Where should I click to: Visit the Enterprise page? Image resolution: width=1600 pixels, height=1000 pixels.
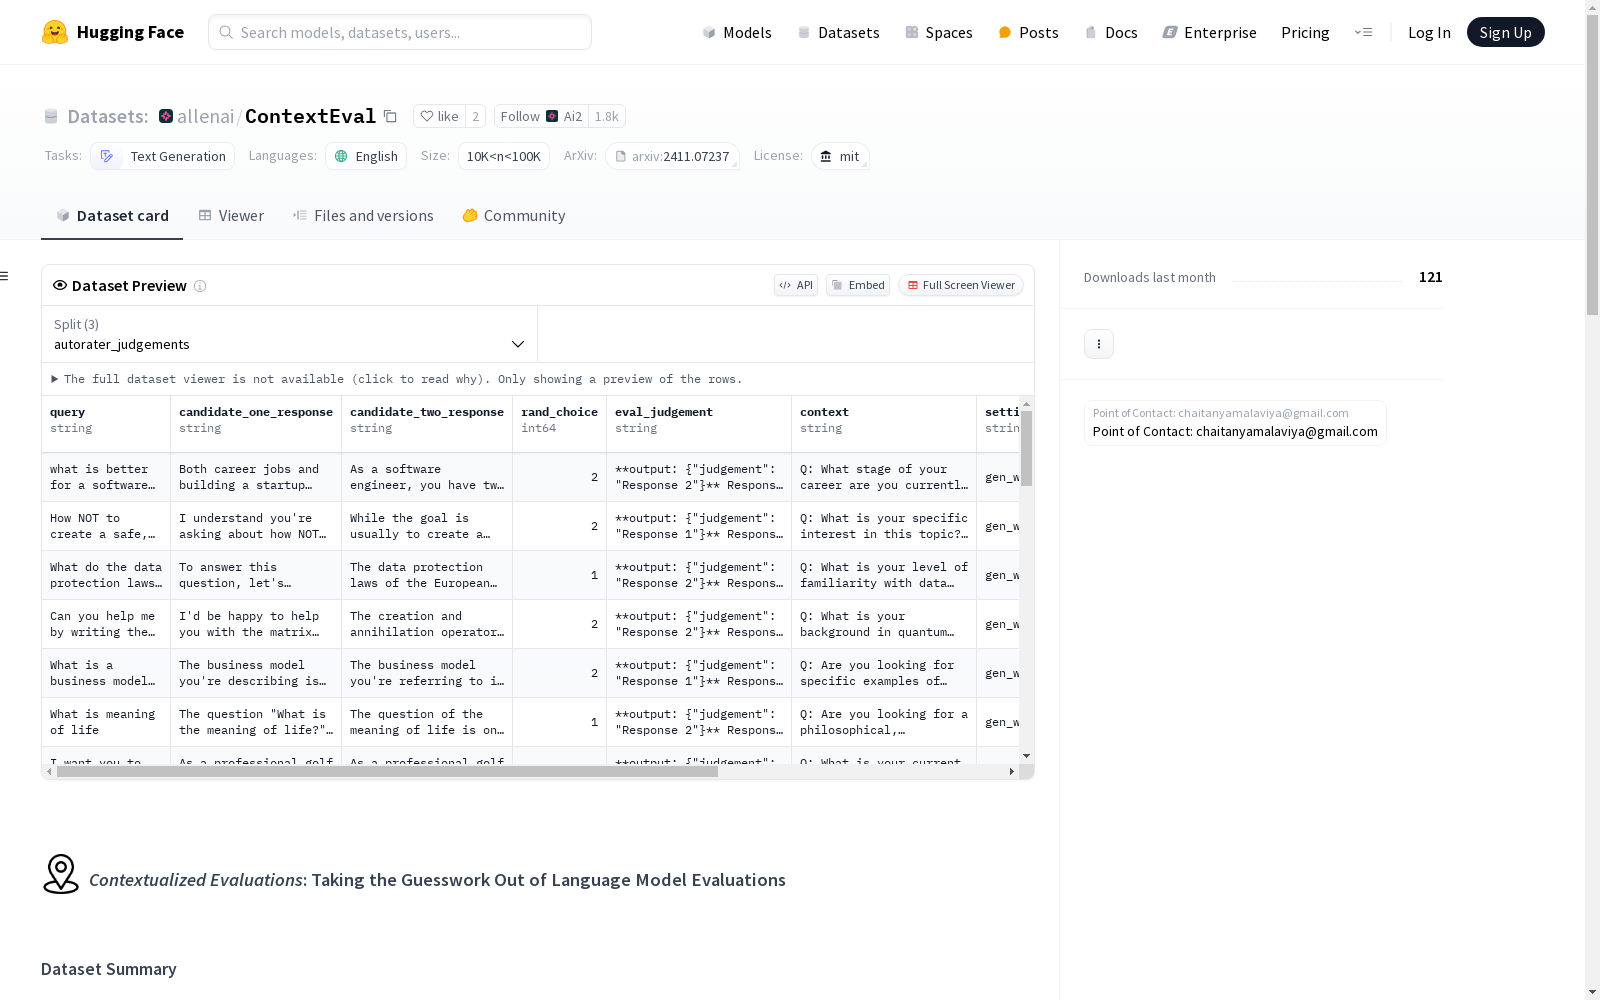[x=1209, y=32]
